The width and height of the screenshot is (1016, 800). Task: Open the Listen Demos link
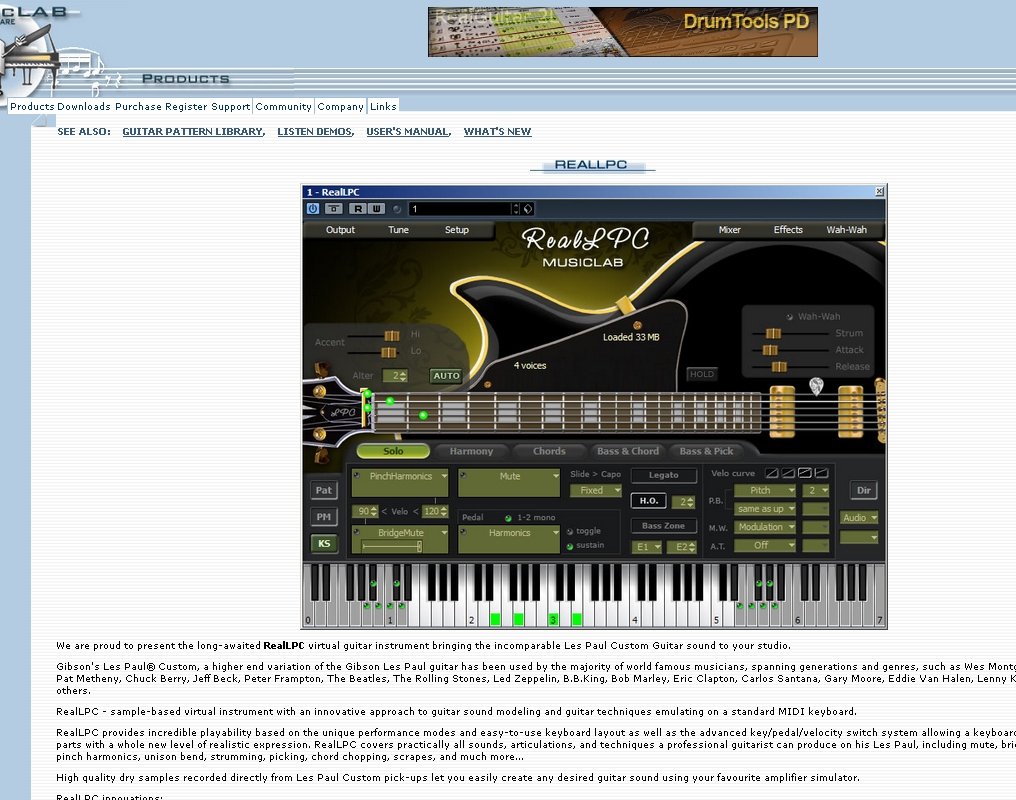point(315,131)
